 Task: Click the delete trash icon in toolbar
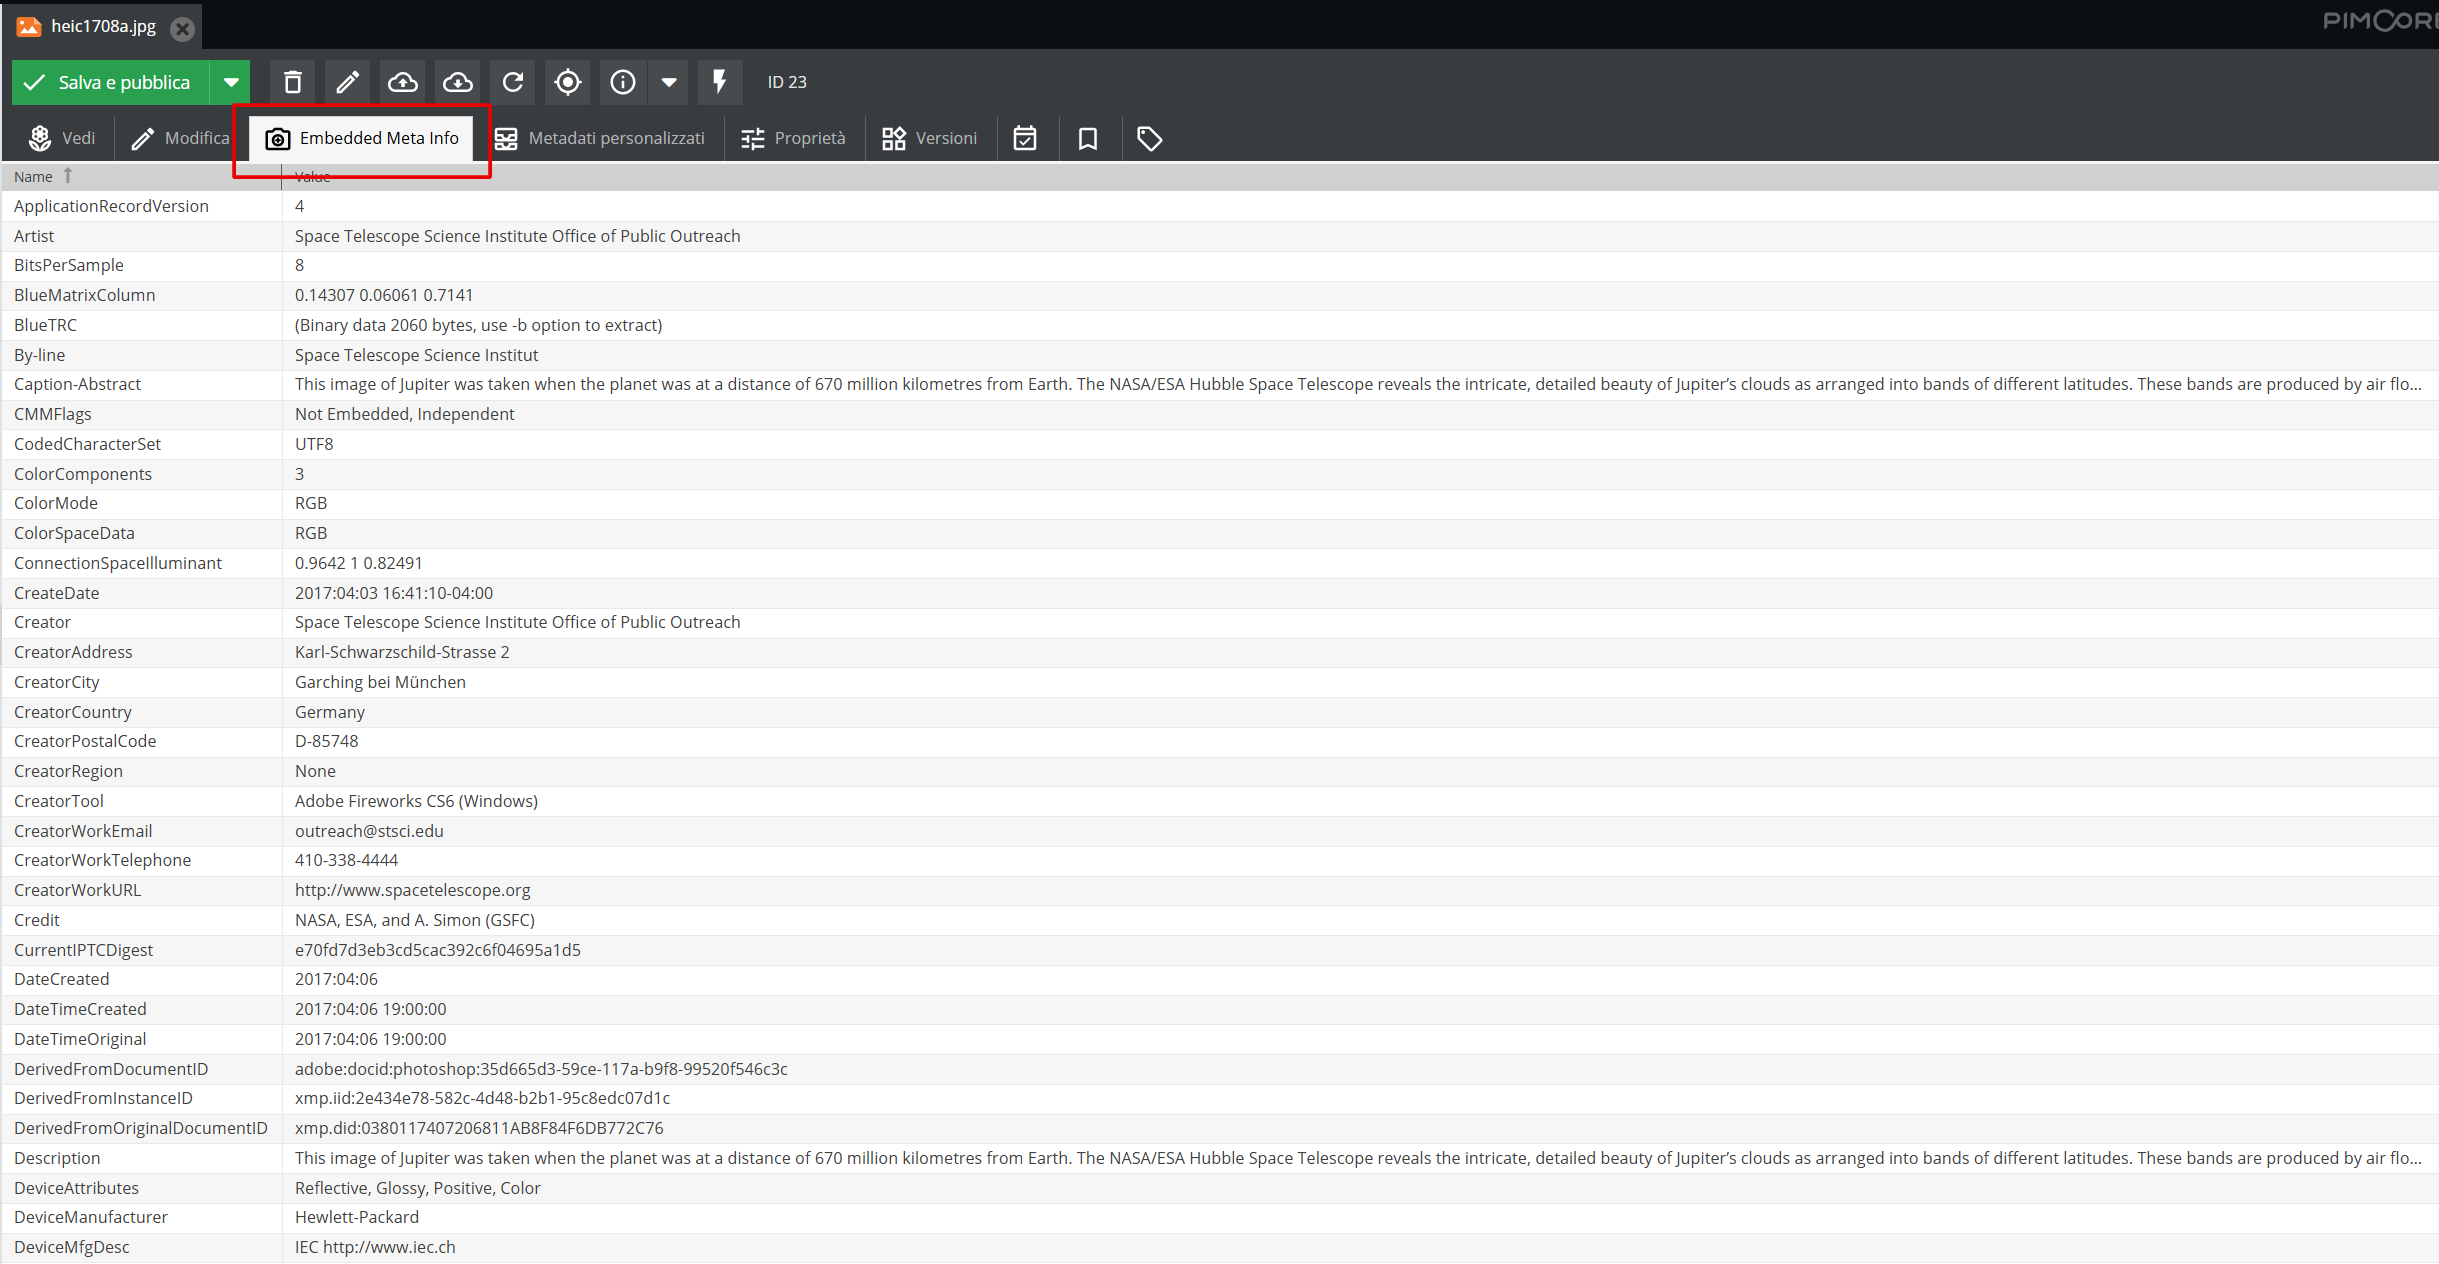click(x=293, y=82)
